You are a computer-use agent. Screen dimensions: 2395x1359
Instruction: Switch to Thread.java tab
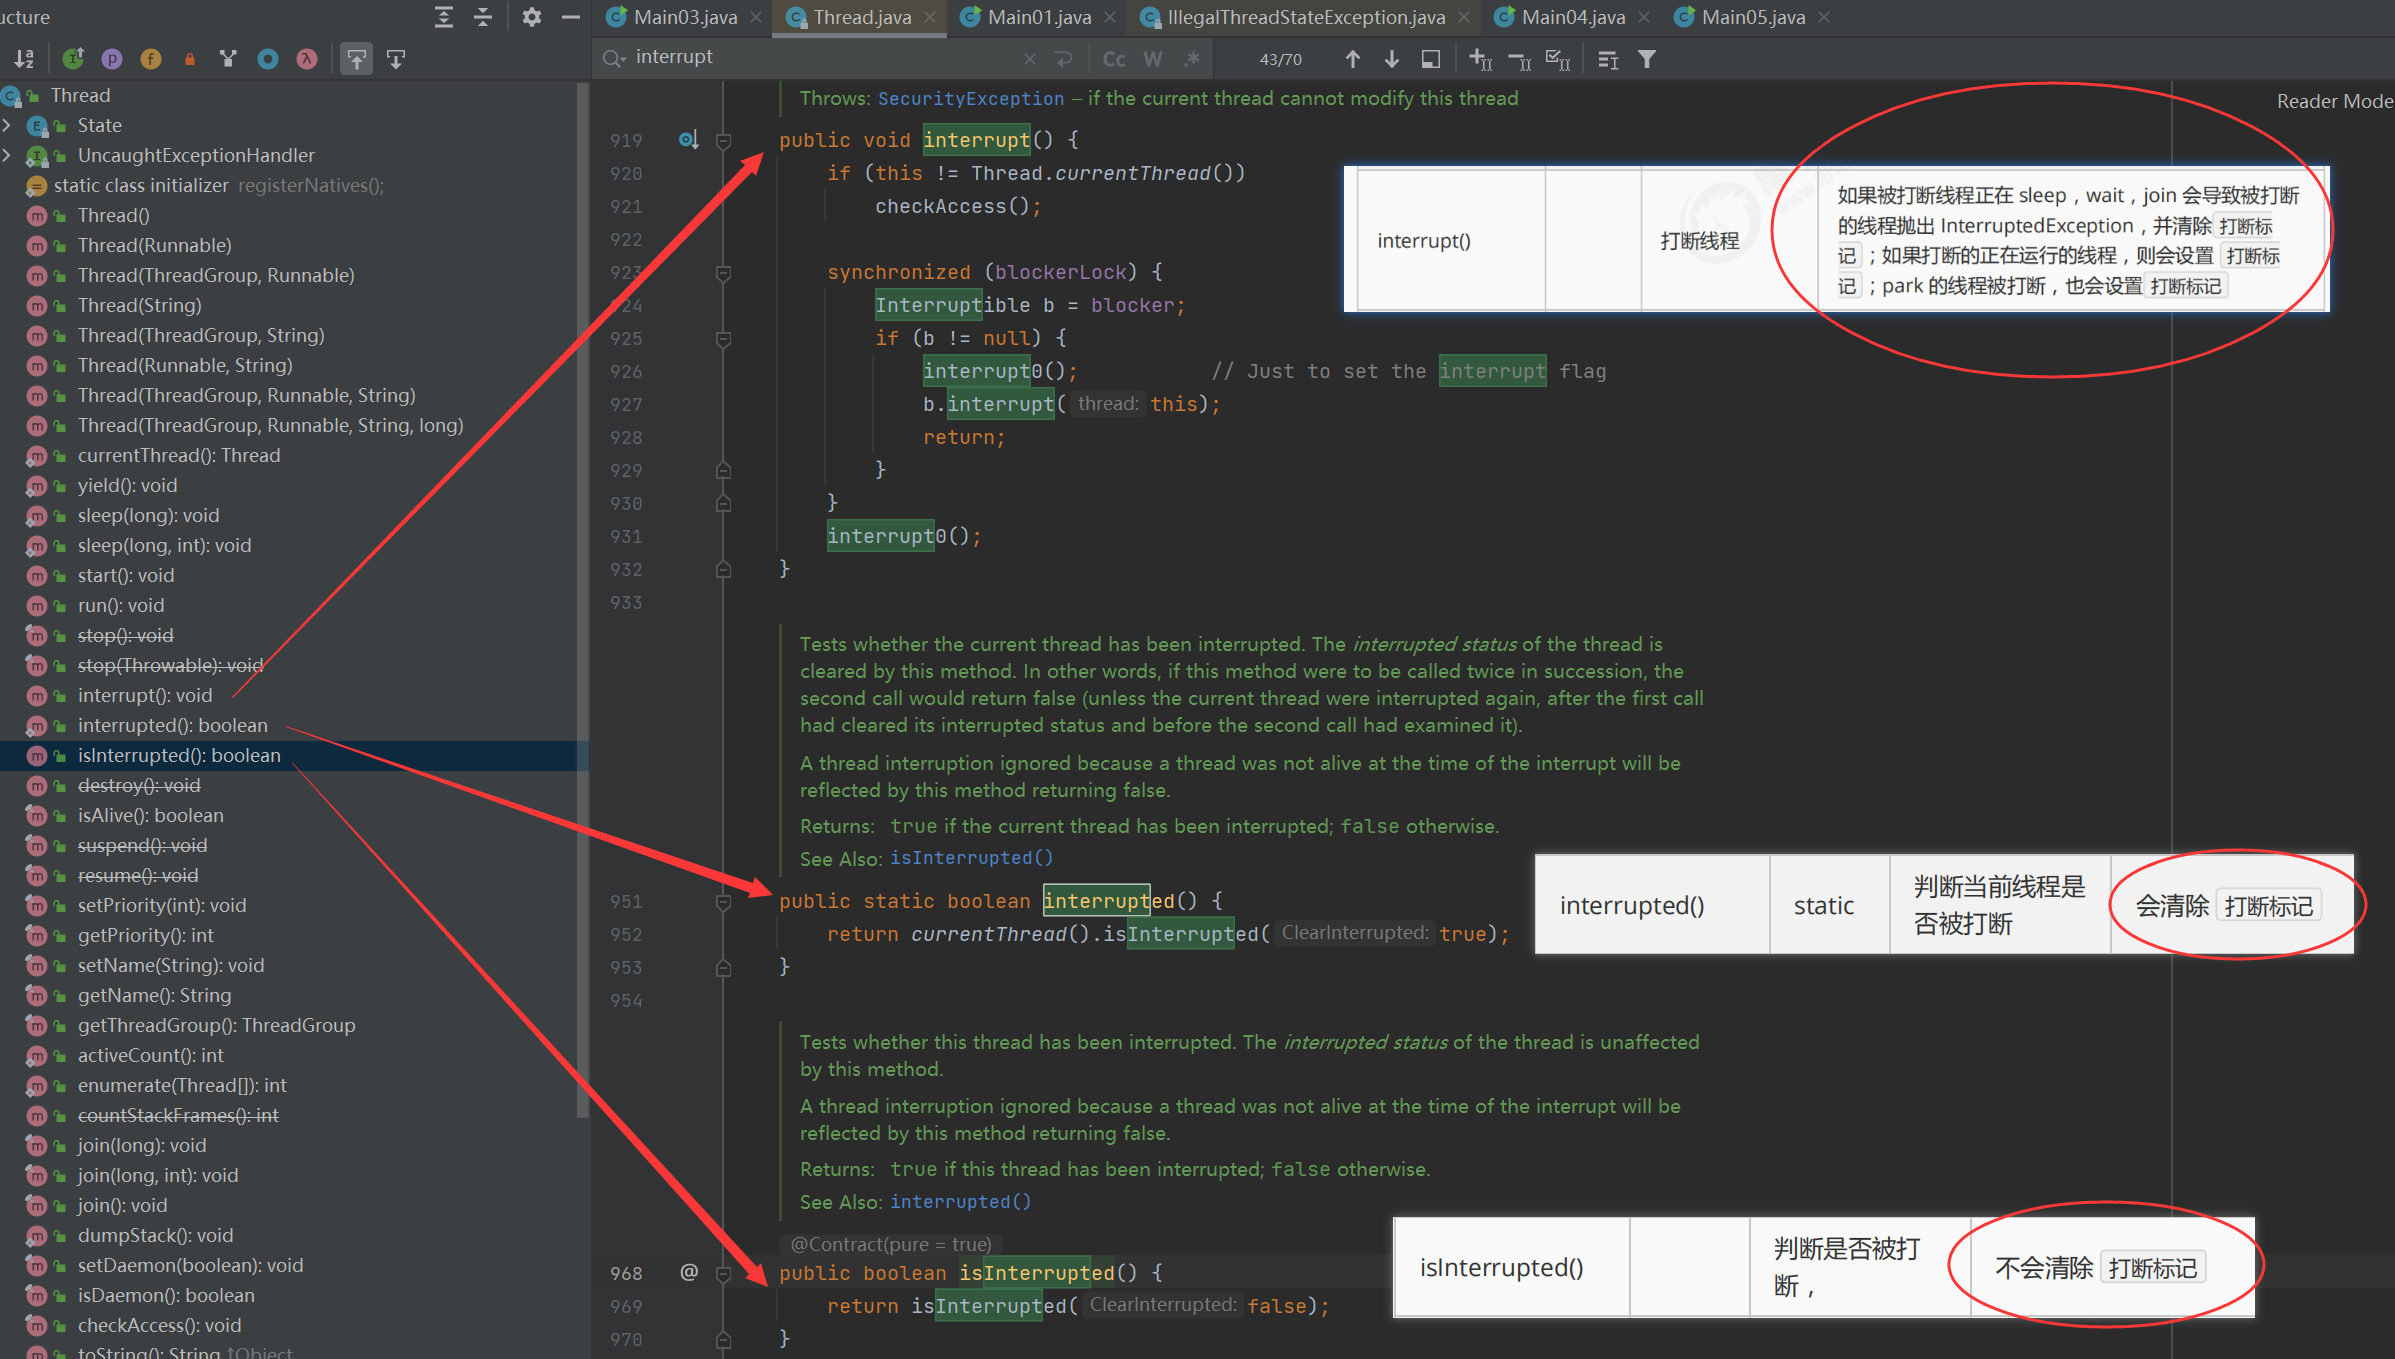coord(862,17)
